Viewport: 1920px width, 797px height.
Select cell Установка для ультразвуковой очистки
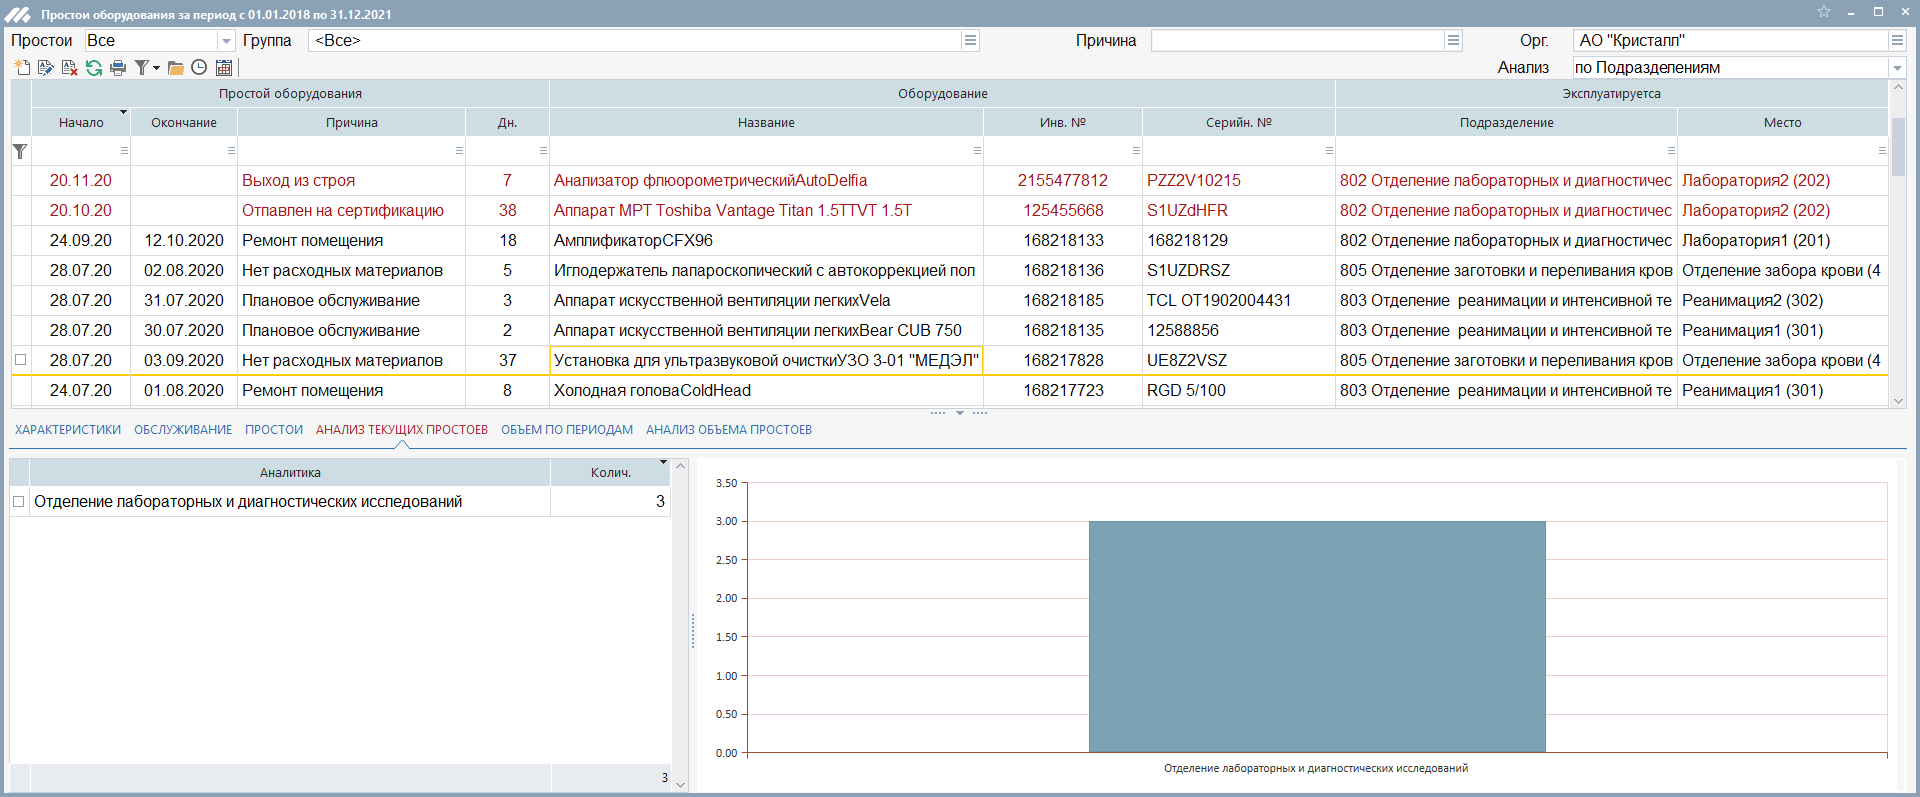(766, 361)
